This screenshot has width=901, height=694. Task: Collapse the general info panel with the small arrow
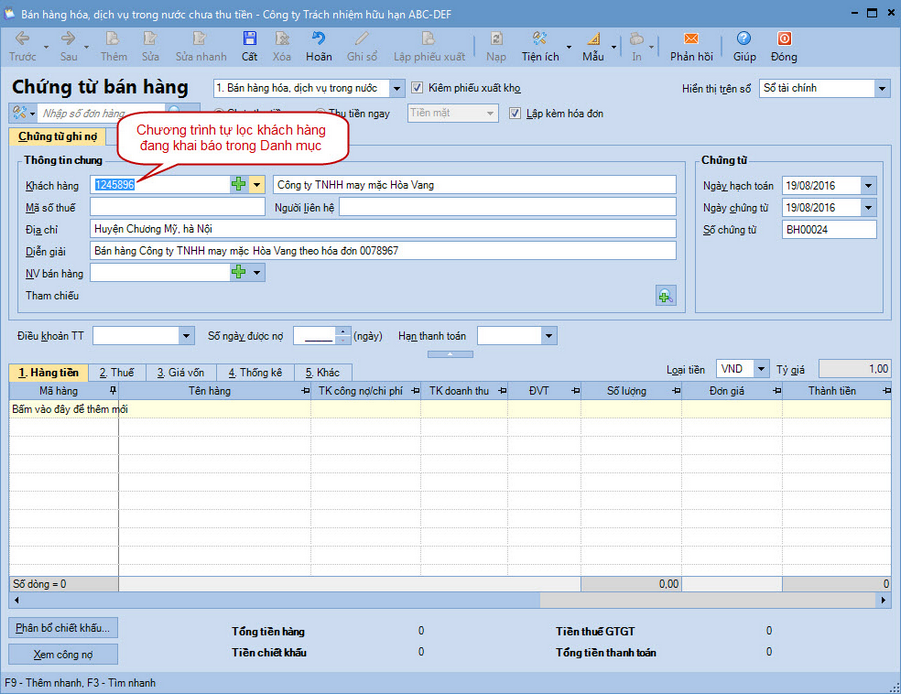point(450,354)
